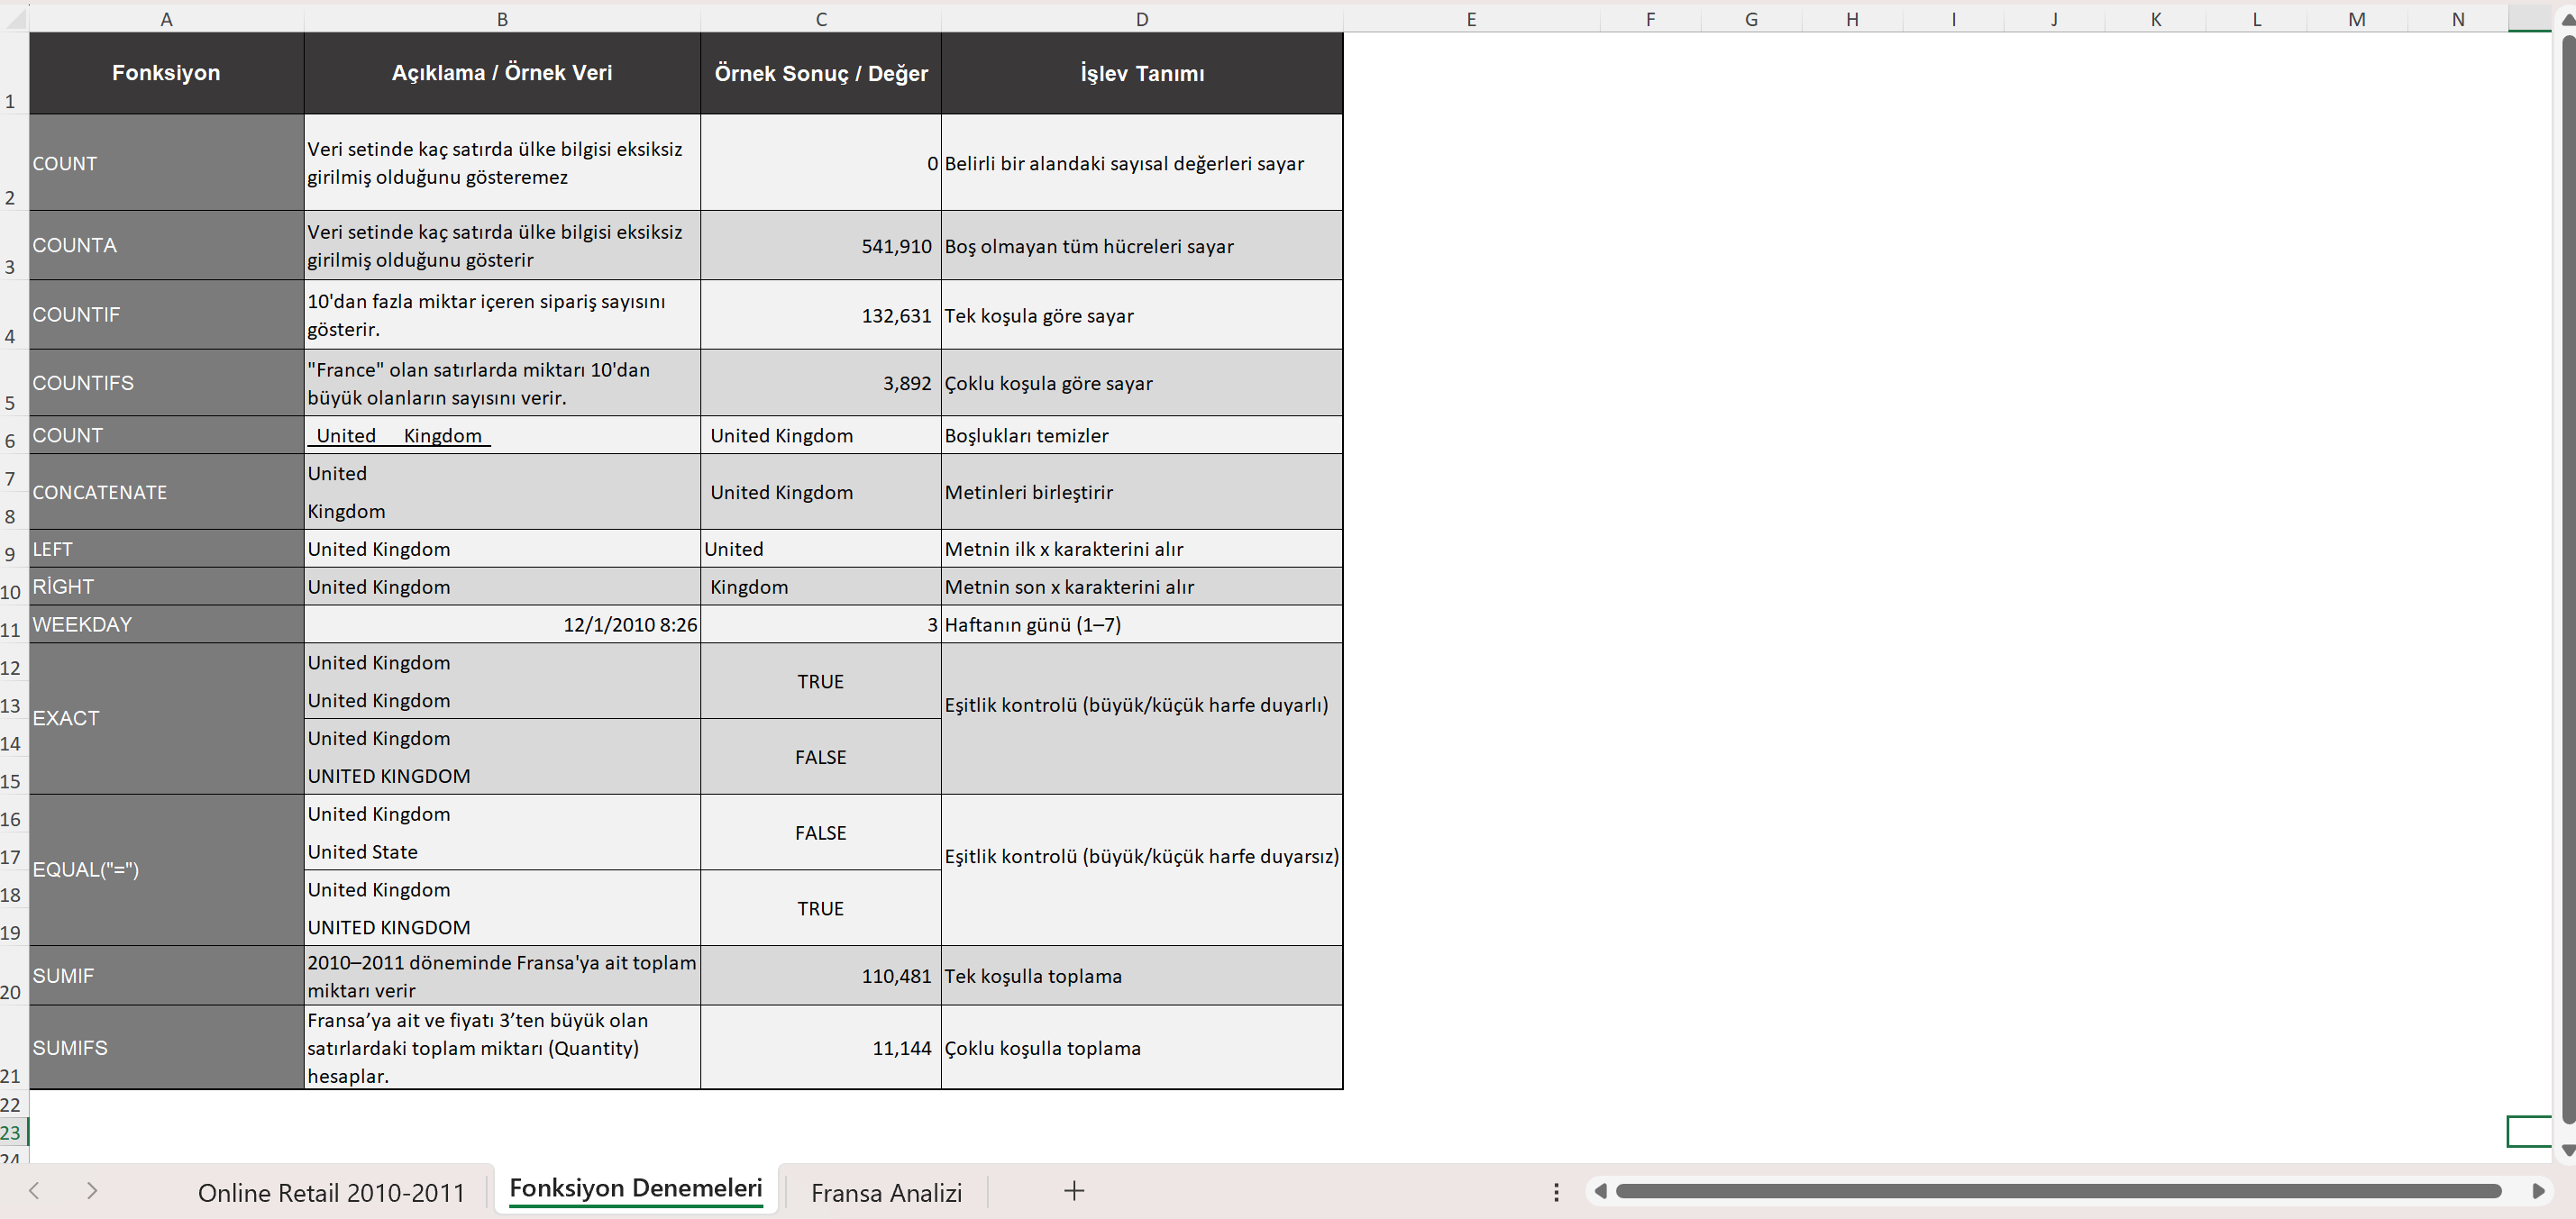Select the LEFT function cell
The width and height of the screenshot is (2576, 1219).
click(166, 549)
